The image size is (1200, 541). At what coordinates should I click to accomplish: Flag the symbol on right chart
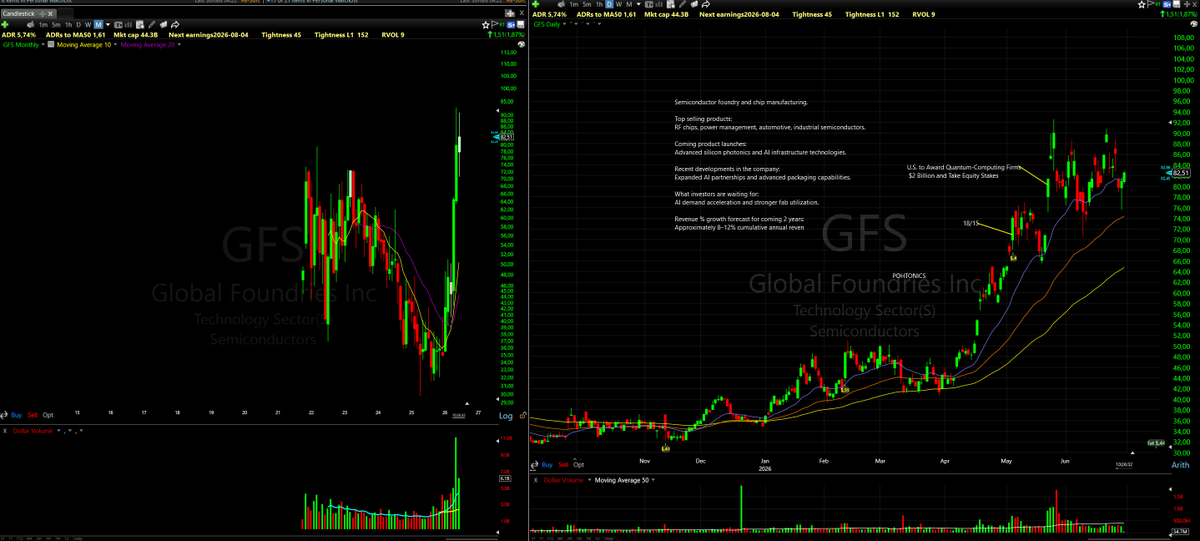click(x=1151, y=4)
